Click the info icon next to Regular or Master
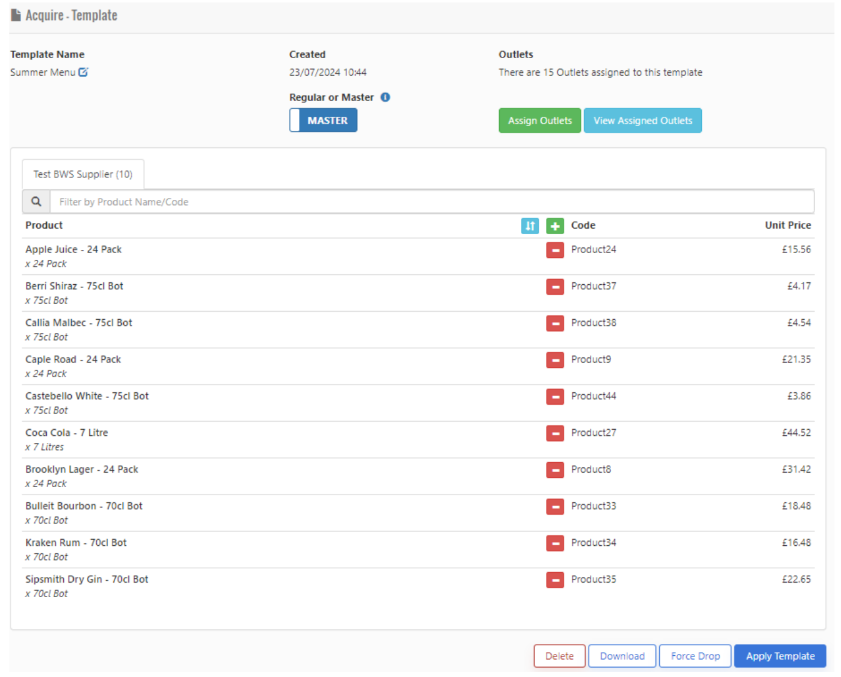 [x=385, y=97]
